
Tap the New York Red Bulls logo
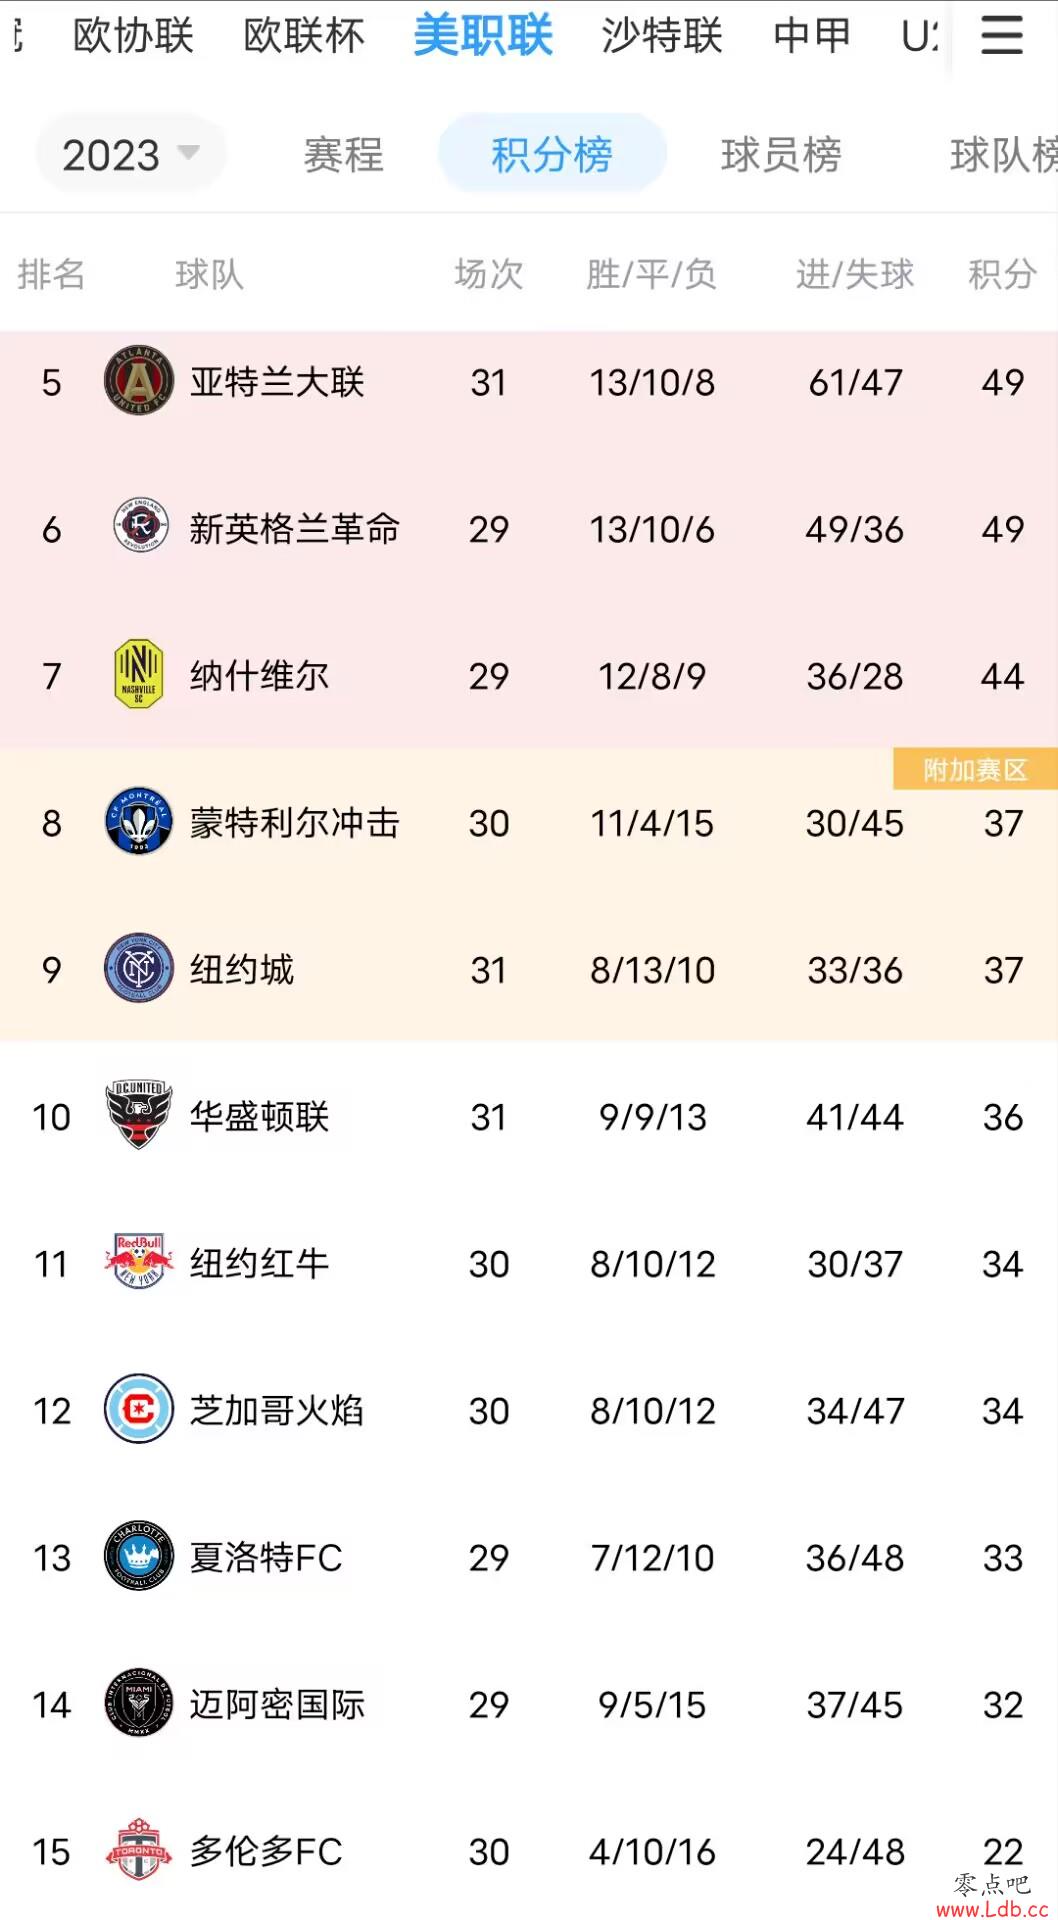(x=139, y=1262)
